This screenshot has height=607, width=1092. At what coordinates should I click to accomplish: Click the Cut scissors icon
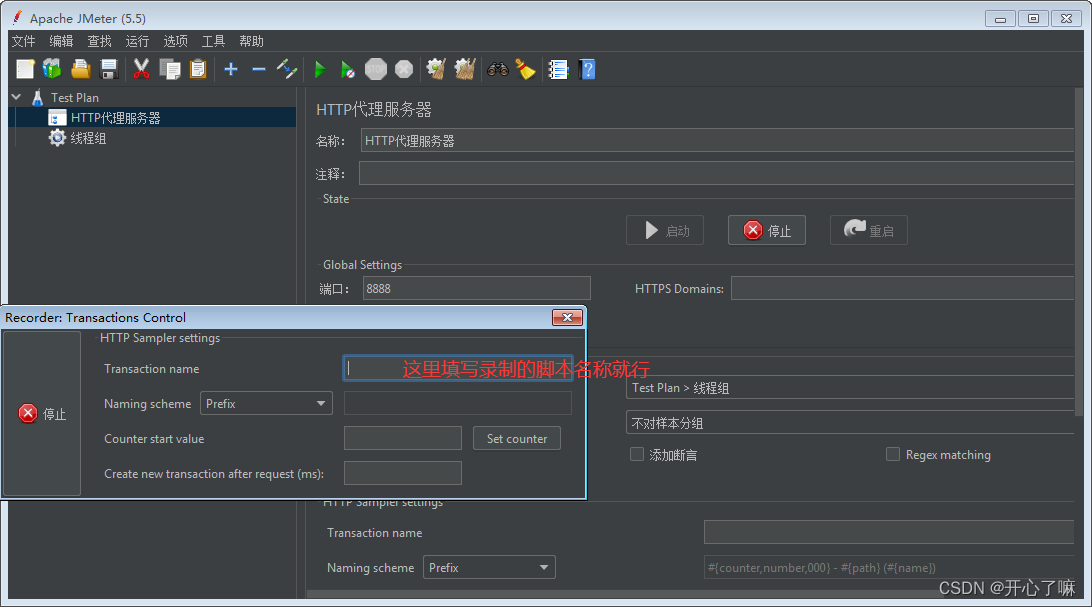(x=141, y=69)
